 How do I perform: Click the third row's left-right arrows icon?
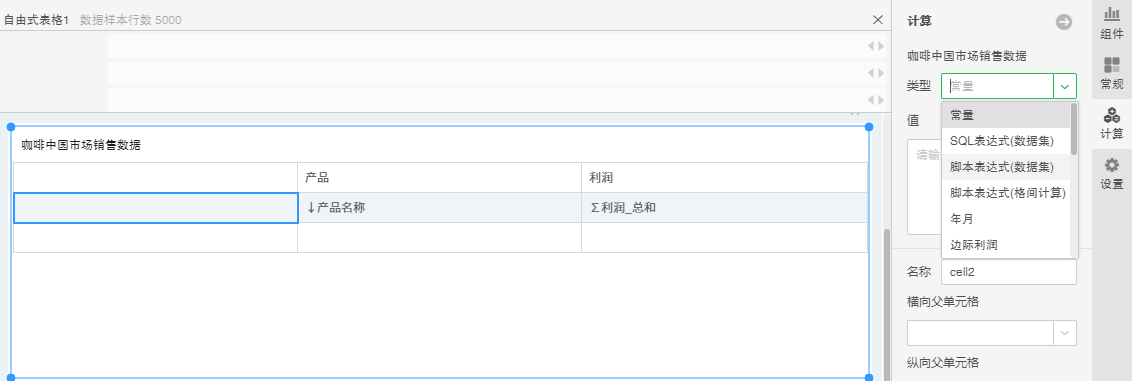(875, 99)
